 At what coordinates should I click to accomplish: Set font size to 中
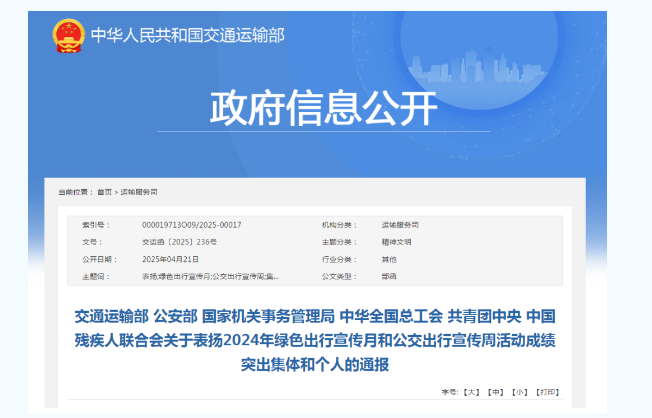[495, 391]
